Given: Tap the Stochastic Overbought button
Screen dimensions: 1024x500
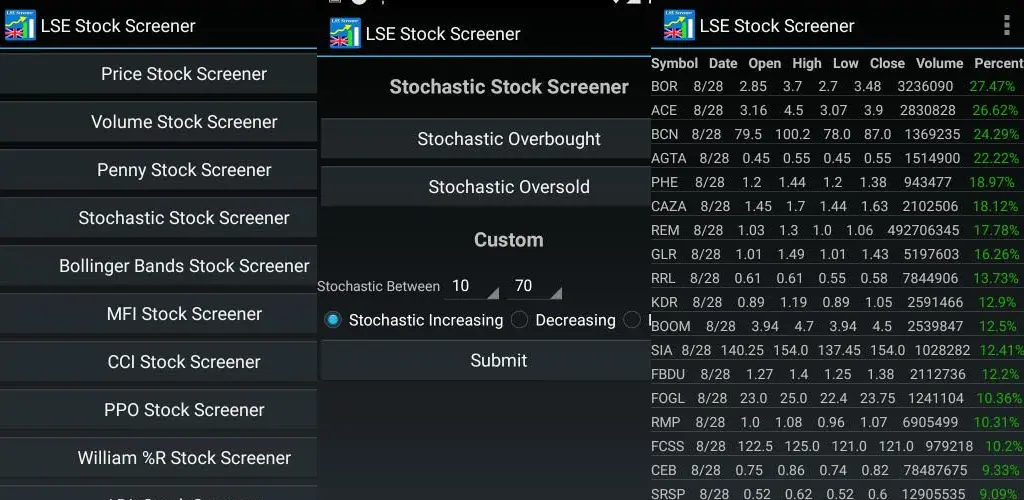Looking at the screenshot, I should pyautogui.click(x=486, y=139).
